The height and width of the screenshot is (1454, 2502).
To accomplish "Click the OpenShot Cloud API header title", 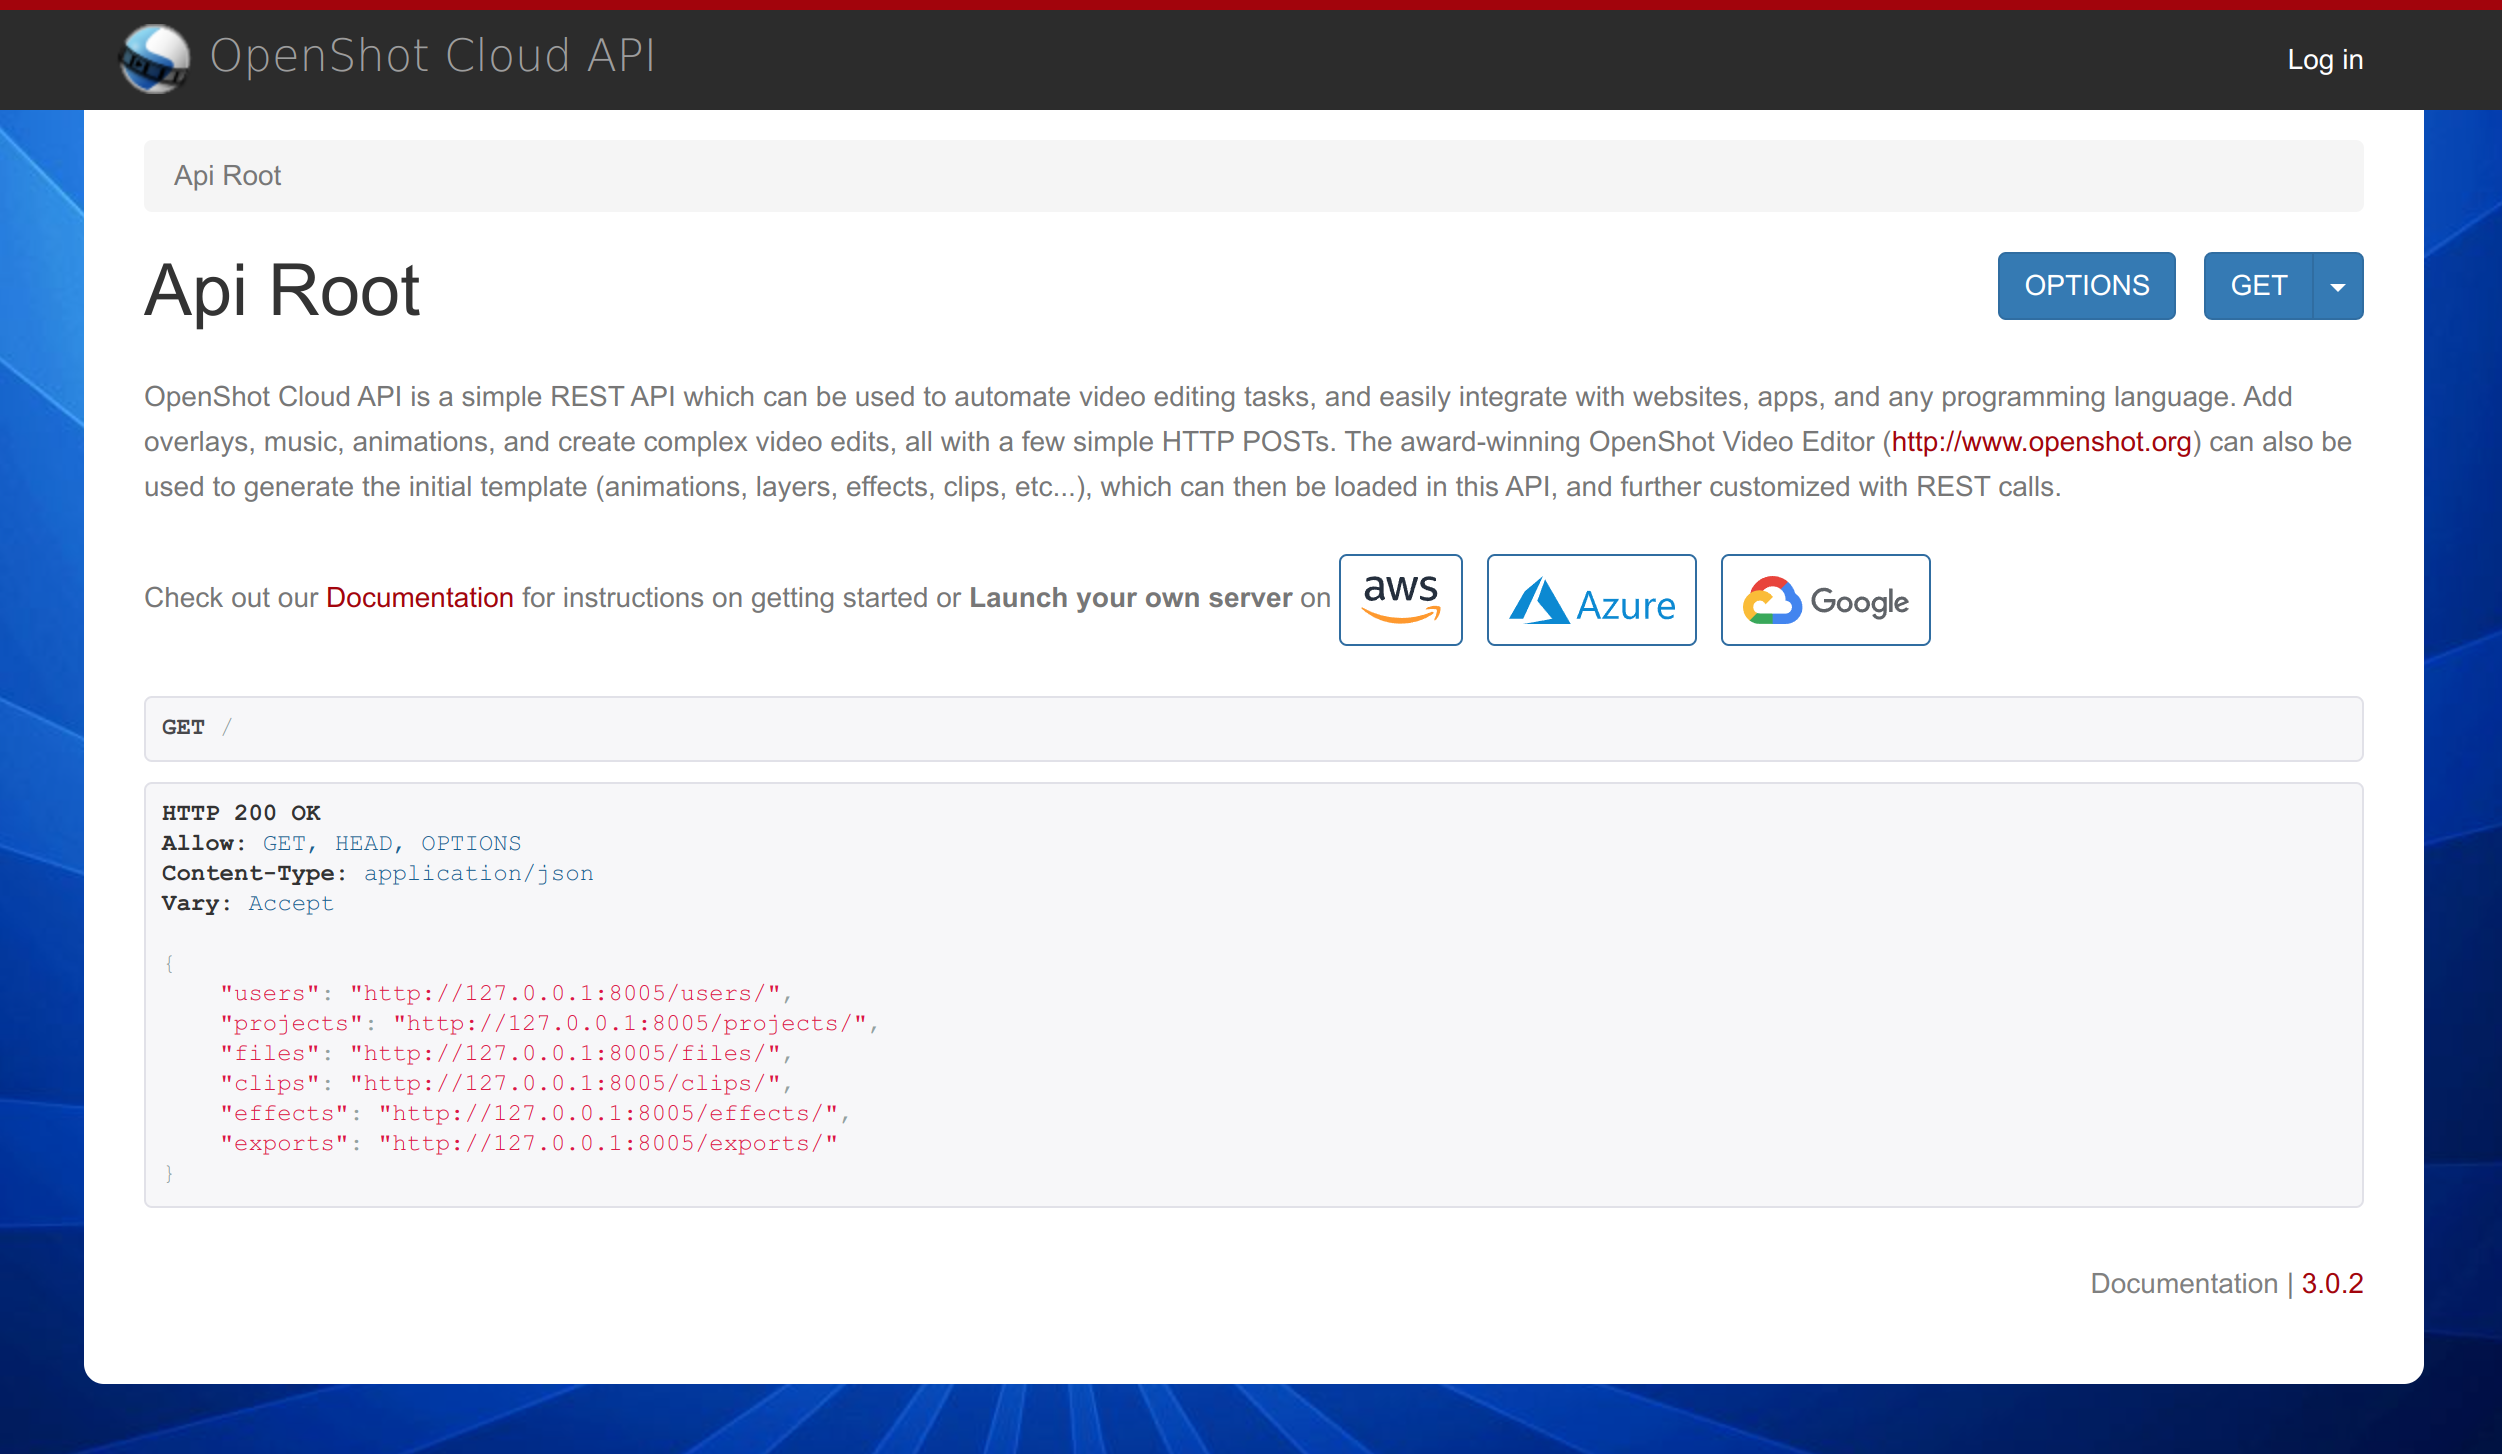I will 432,56.
